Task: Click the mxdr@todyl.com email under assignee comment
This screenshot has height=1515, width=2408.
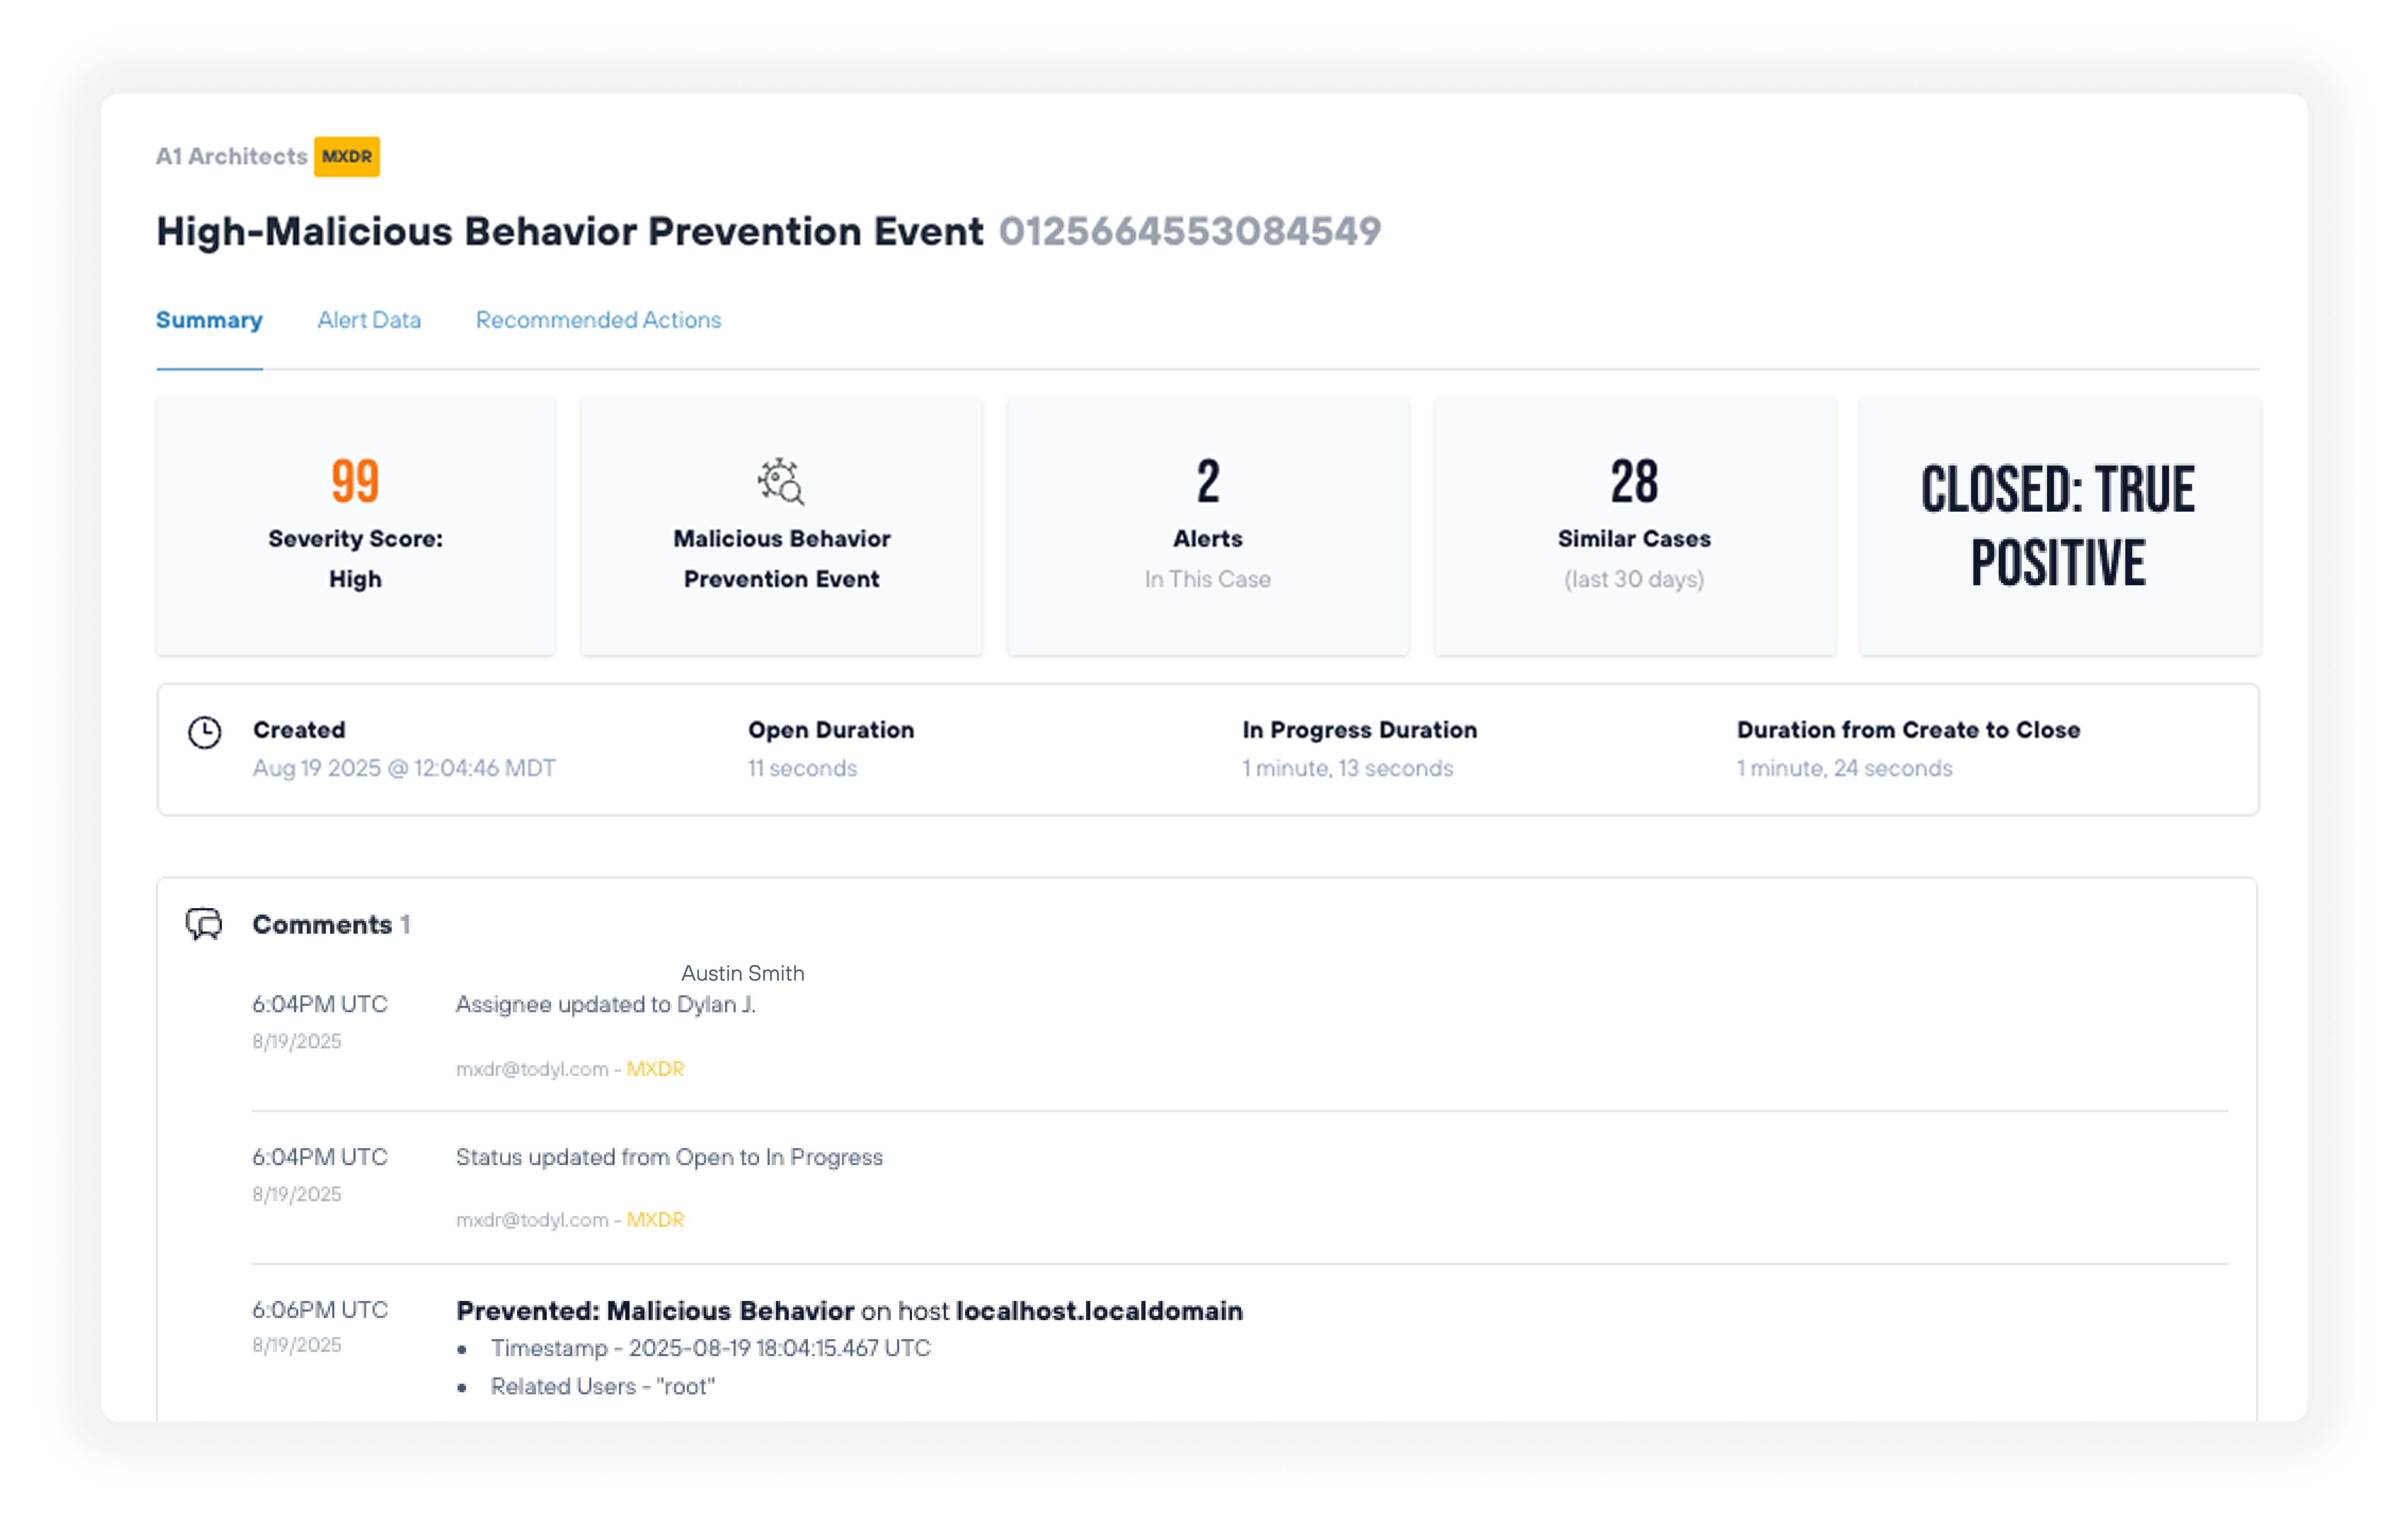Action: [x=532, y=1069]
